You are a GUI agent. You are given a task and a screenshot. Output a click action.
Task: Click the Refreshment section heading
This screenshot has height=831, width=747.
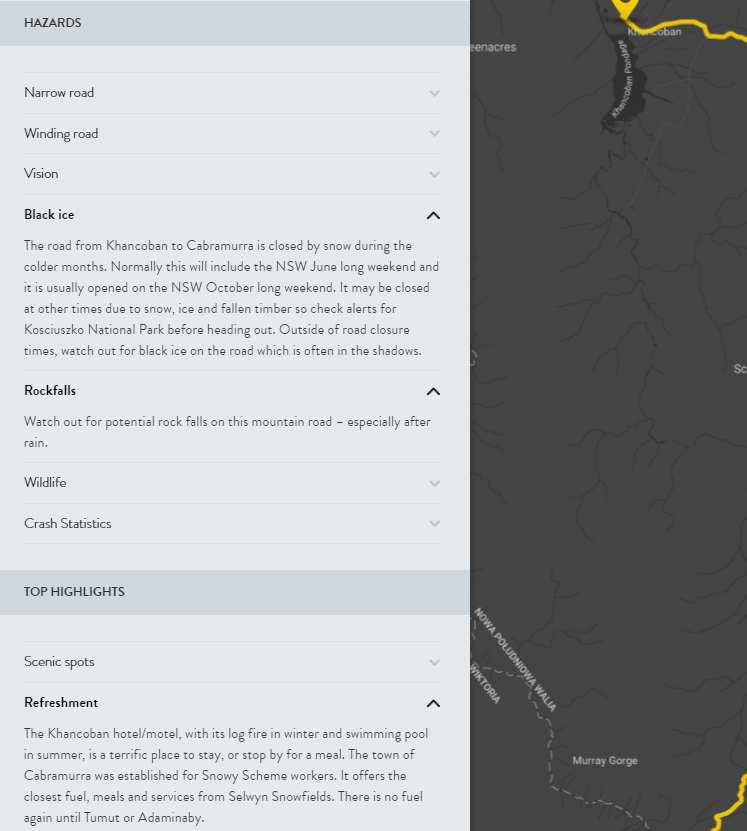click(61, 703)
